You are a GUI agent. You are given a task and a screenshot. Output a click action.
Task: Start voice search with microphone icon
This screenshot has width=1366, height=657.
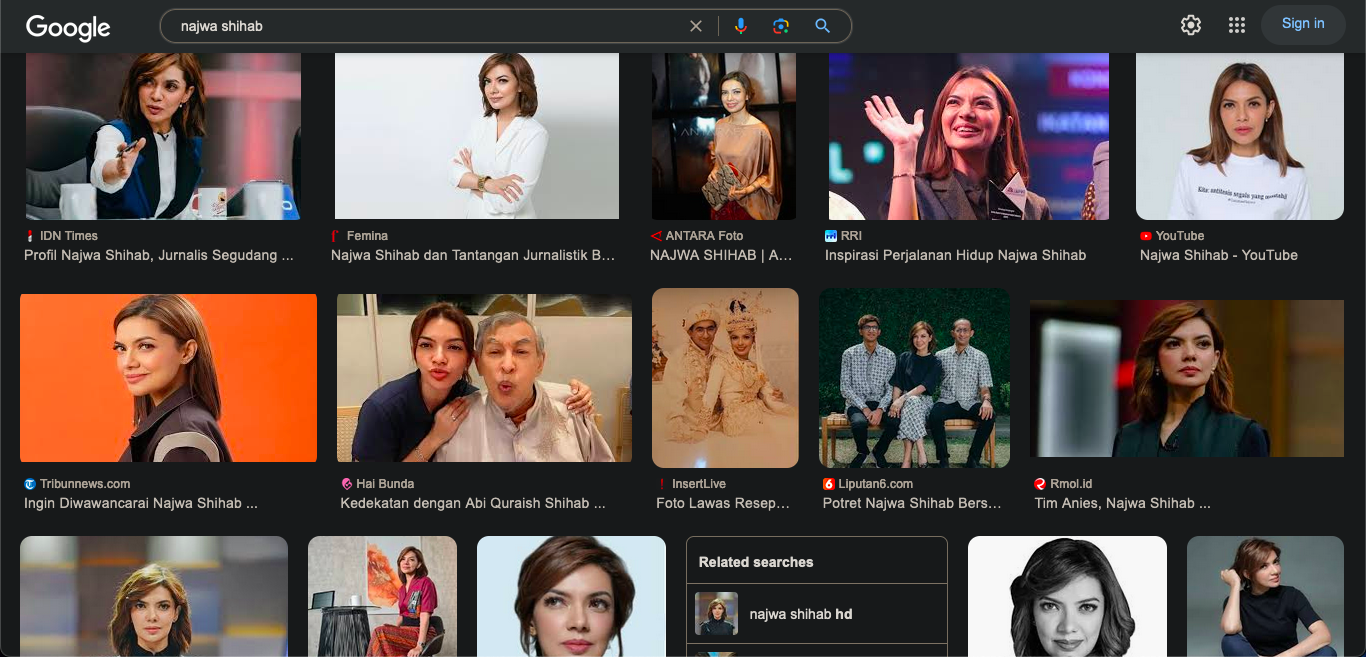(740, 26)
